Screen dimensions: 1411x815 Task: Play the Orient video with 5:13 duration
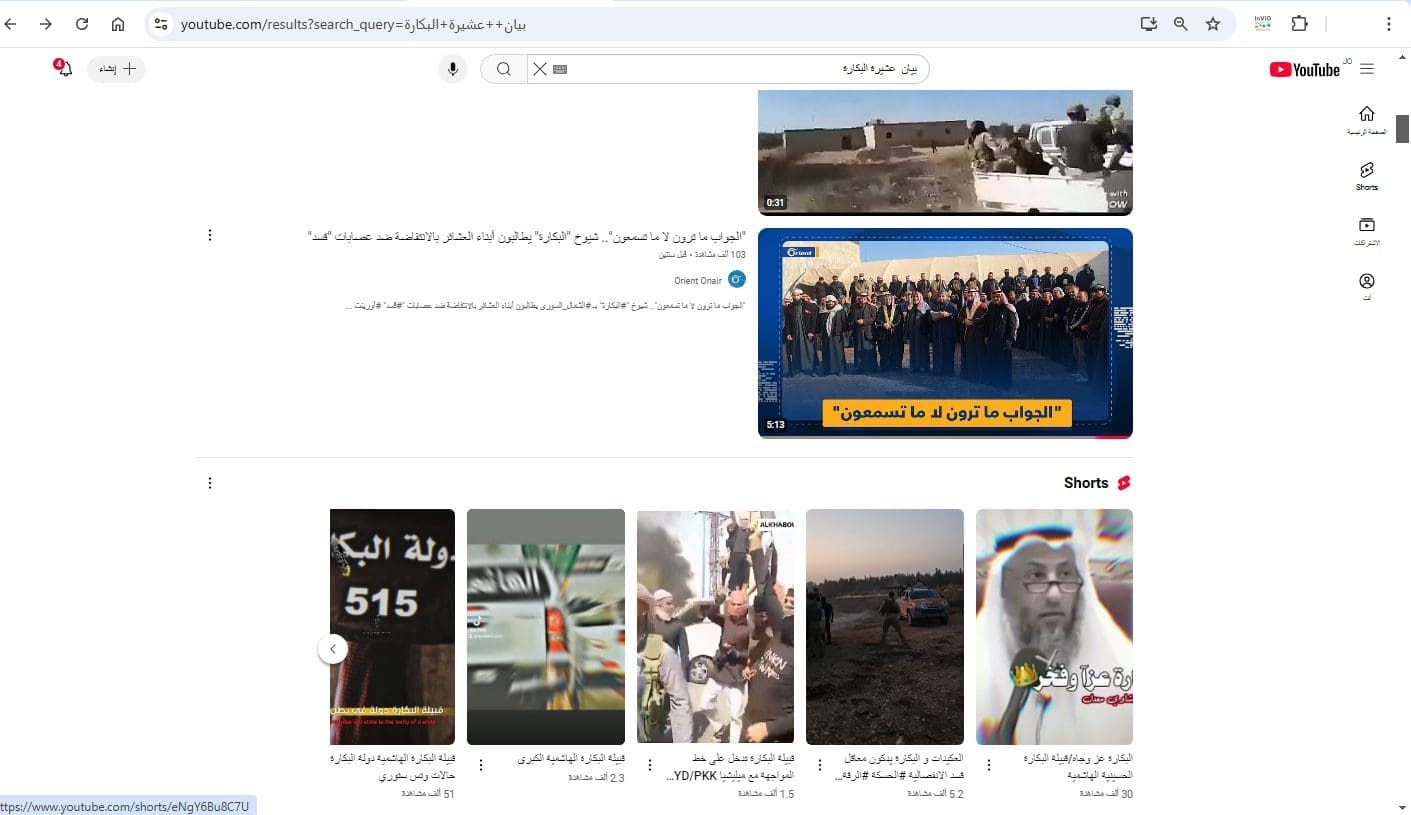(945, 333)
